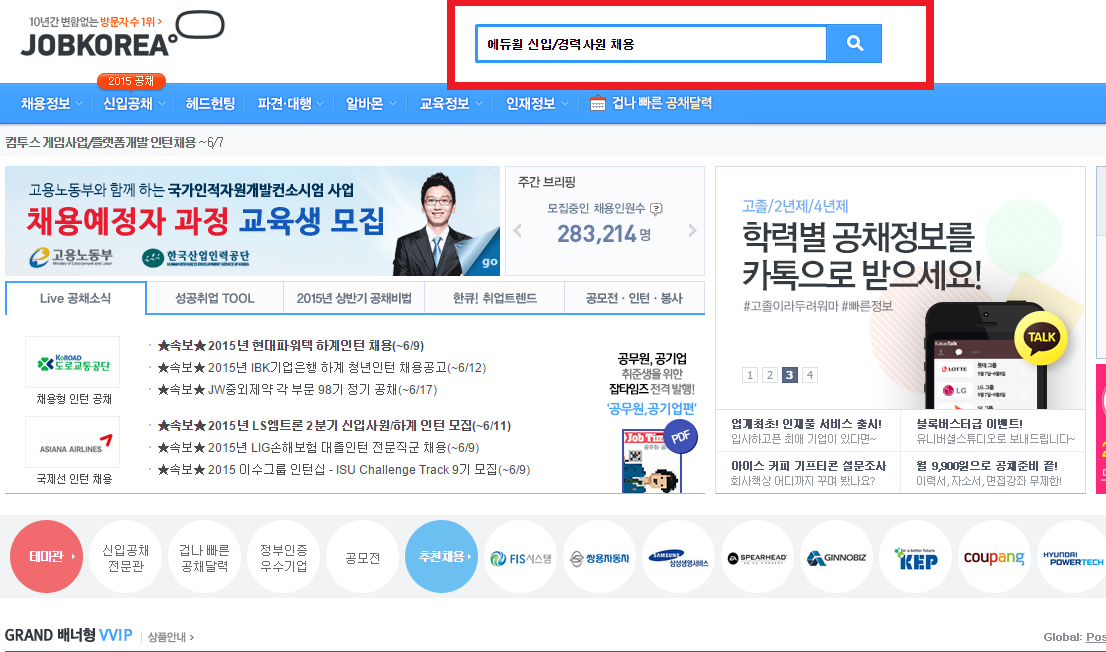Screen dimensions: 1106x652
Task: Select the highlighted banner slide 3
Action: click(x=790, y=375)
